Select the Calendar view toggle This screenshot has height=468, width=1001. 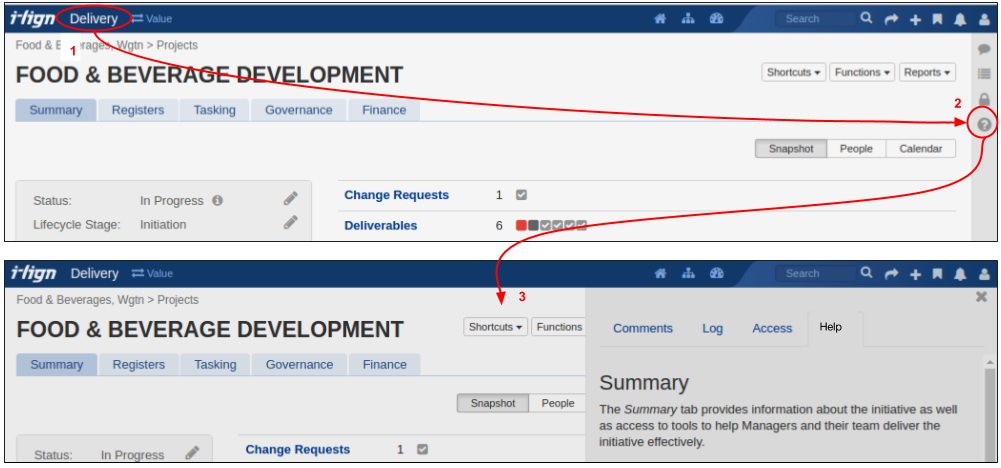coord(920,148)
